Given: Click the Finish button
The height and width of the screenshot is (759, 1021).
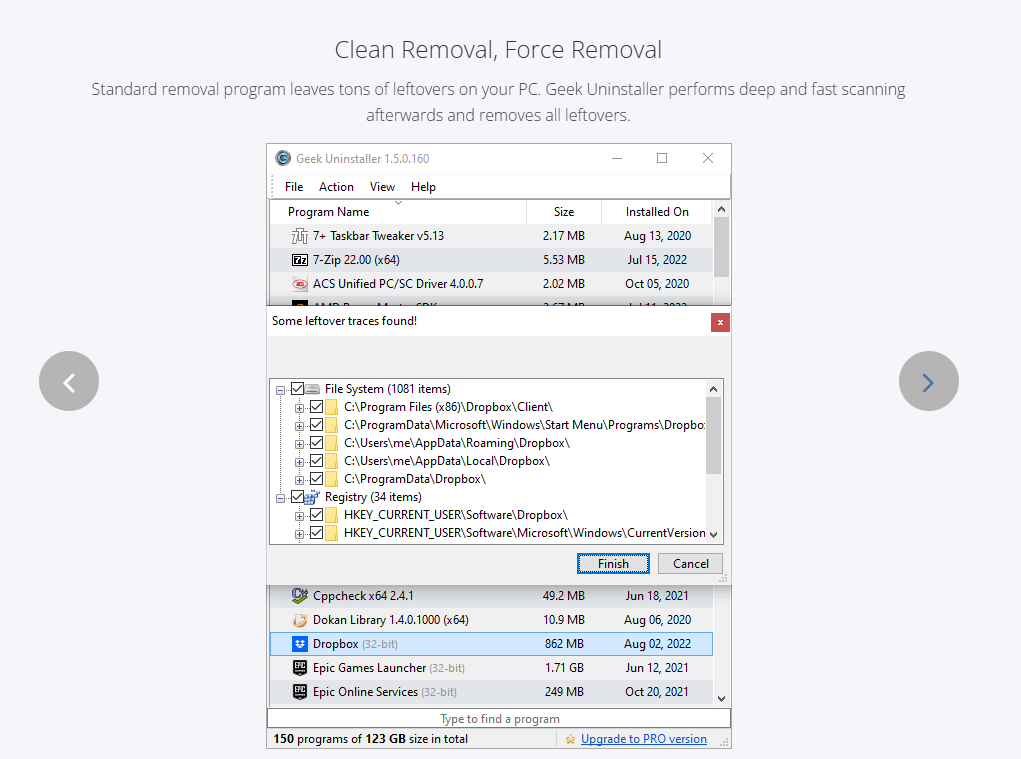Looking at the screenshot, I should 613,564.
